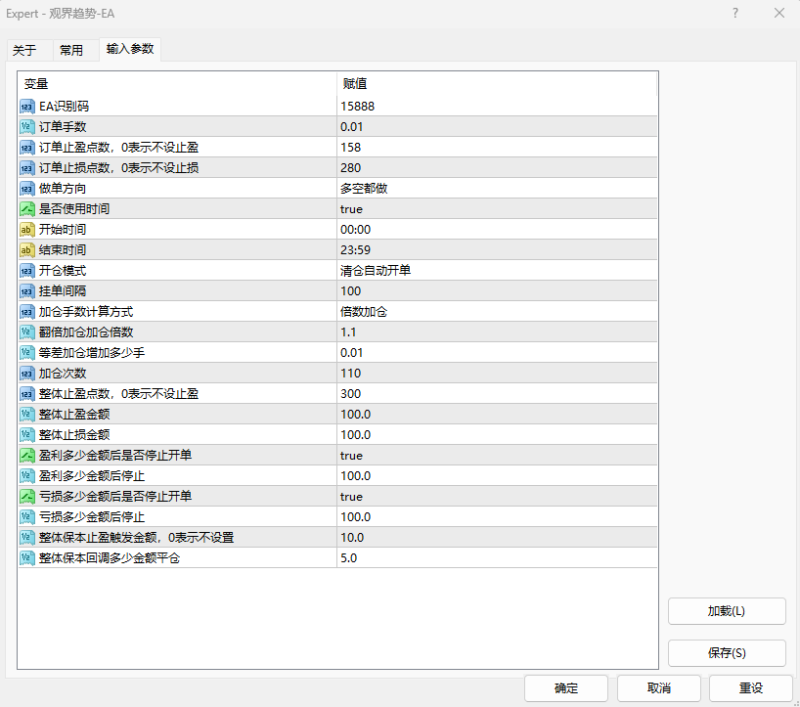Open the 做单方向 selection showing 多空都做
Screen dimensions: 800x707
point(450,187)
